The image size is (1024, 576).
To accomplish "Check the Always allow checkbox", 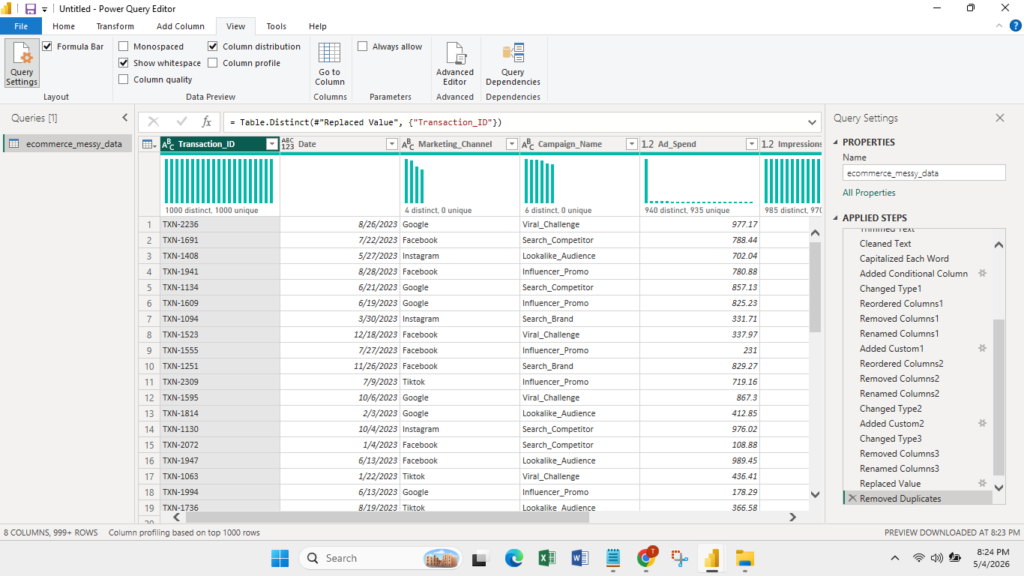I will pyautogui.click(x=362, y=46).
